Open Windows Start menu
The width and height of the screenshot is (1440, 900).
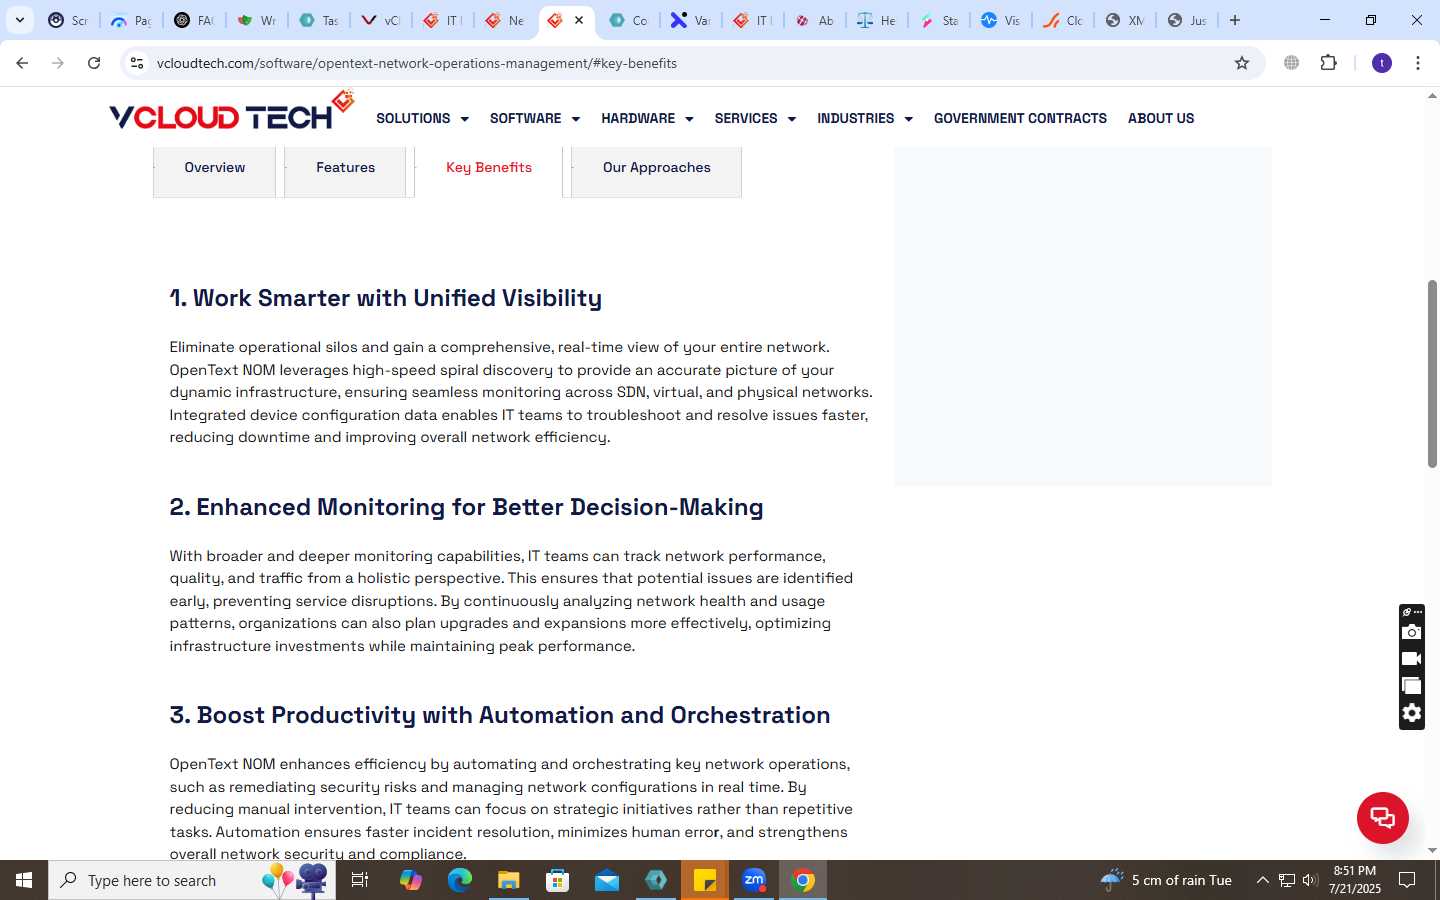point(24,880)
